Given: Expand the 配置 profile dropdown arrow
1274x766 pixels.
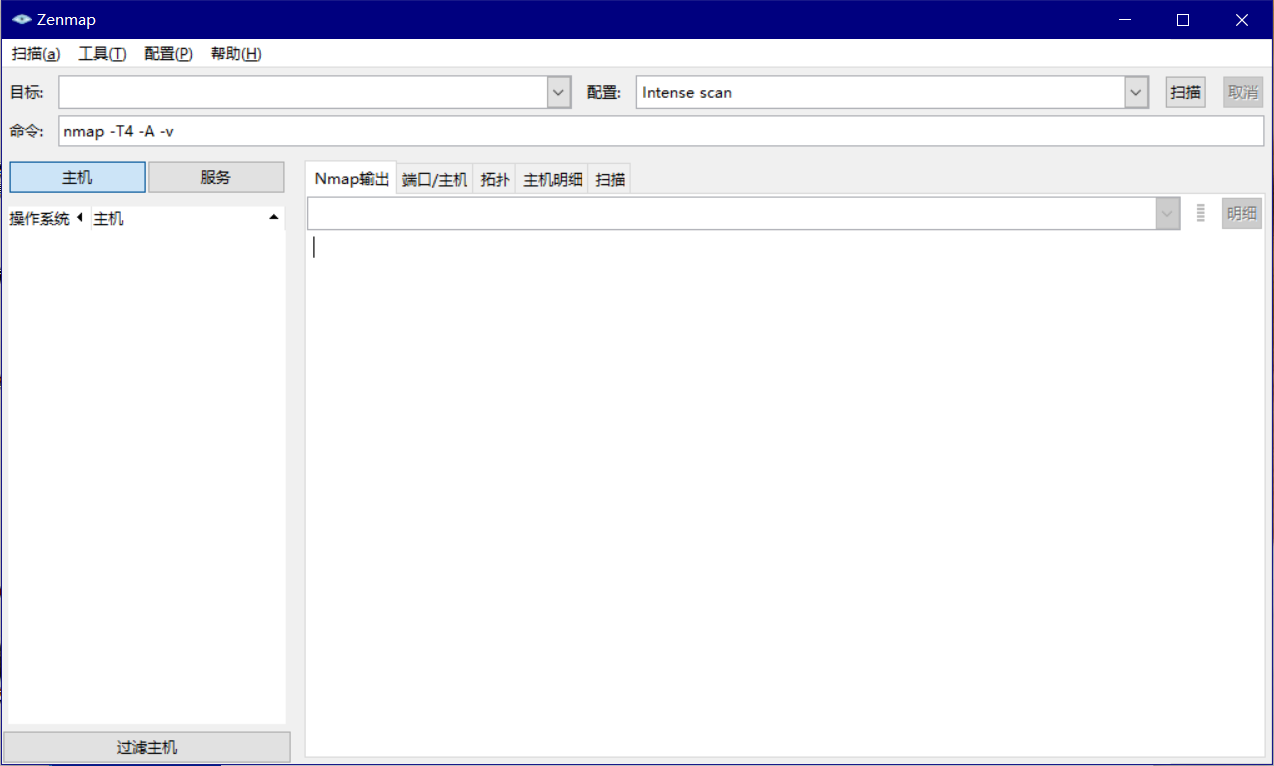Looking at the screenshot, I should (x=1136, y=92).
